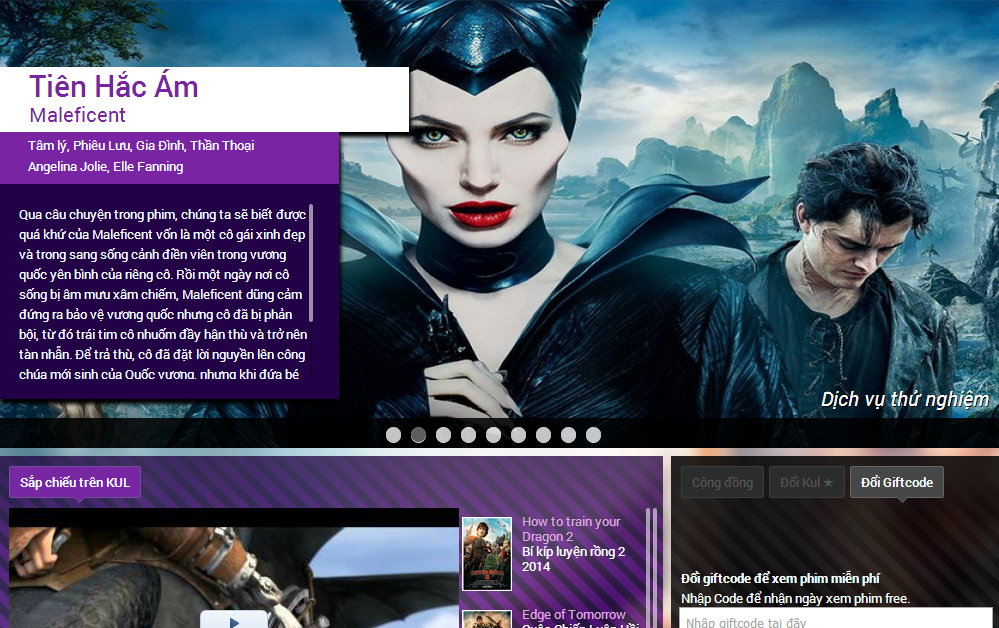Screen dimensions: 999x628
Task: Click Đổi giftcode để xem phim miễn phí heading
Action: 780,578
